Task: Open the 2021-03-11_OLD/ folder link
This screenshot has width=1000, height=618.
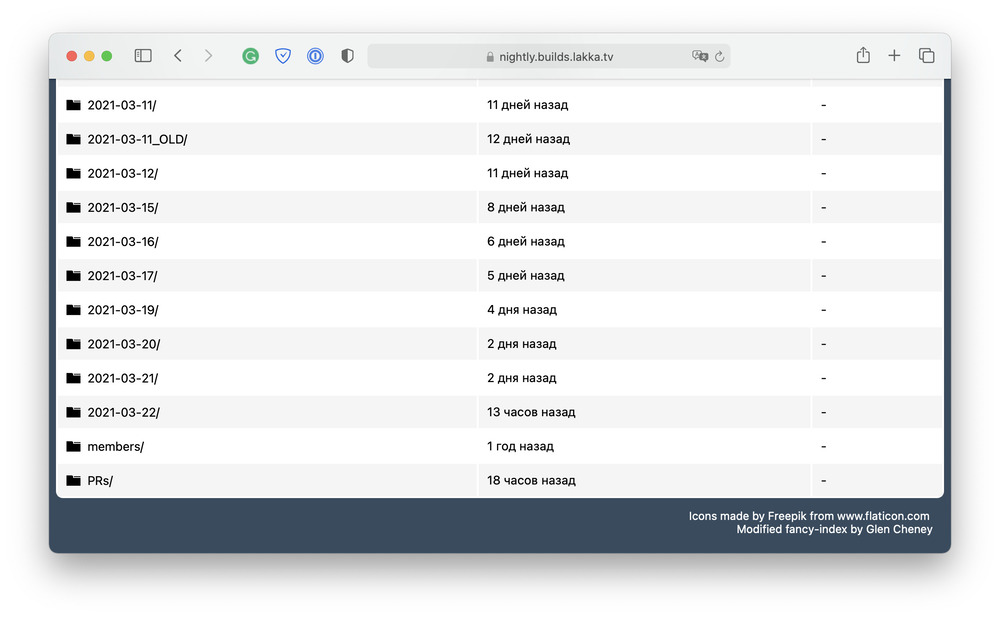Action: click(x=137, y=139)
